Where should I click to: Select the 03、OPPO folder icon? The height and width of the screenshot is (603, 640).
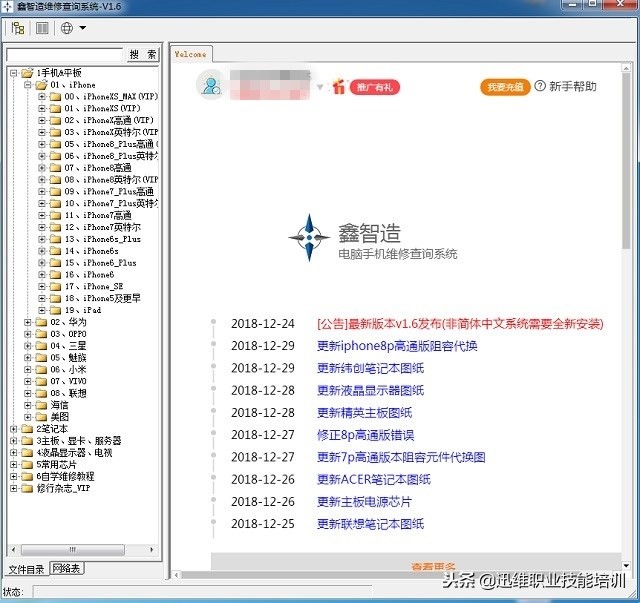41,334
